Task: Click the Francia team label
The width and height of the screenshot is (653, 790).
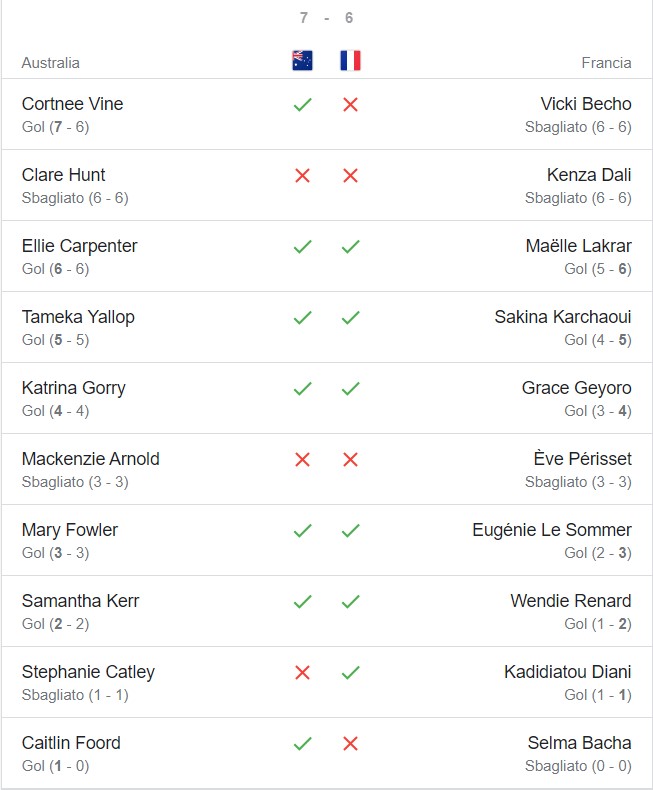Action: point(606,62)
